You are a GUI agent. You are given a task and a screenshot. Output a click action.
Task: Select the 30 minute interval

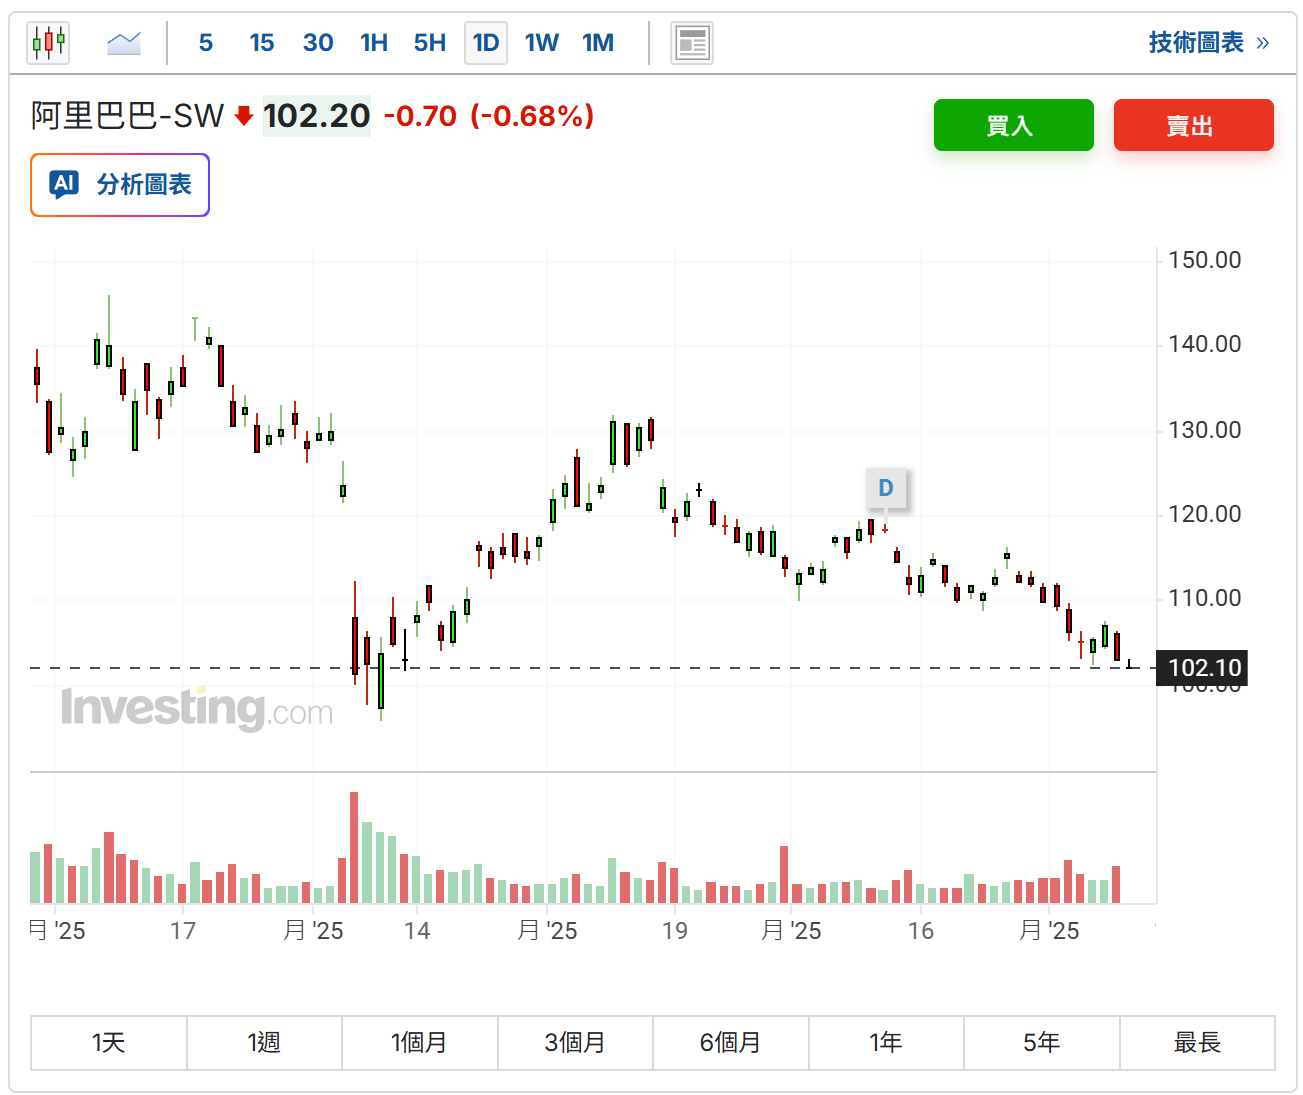click(318, 43)
